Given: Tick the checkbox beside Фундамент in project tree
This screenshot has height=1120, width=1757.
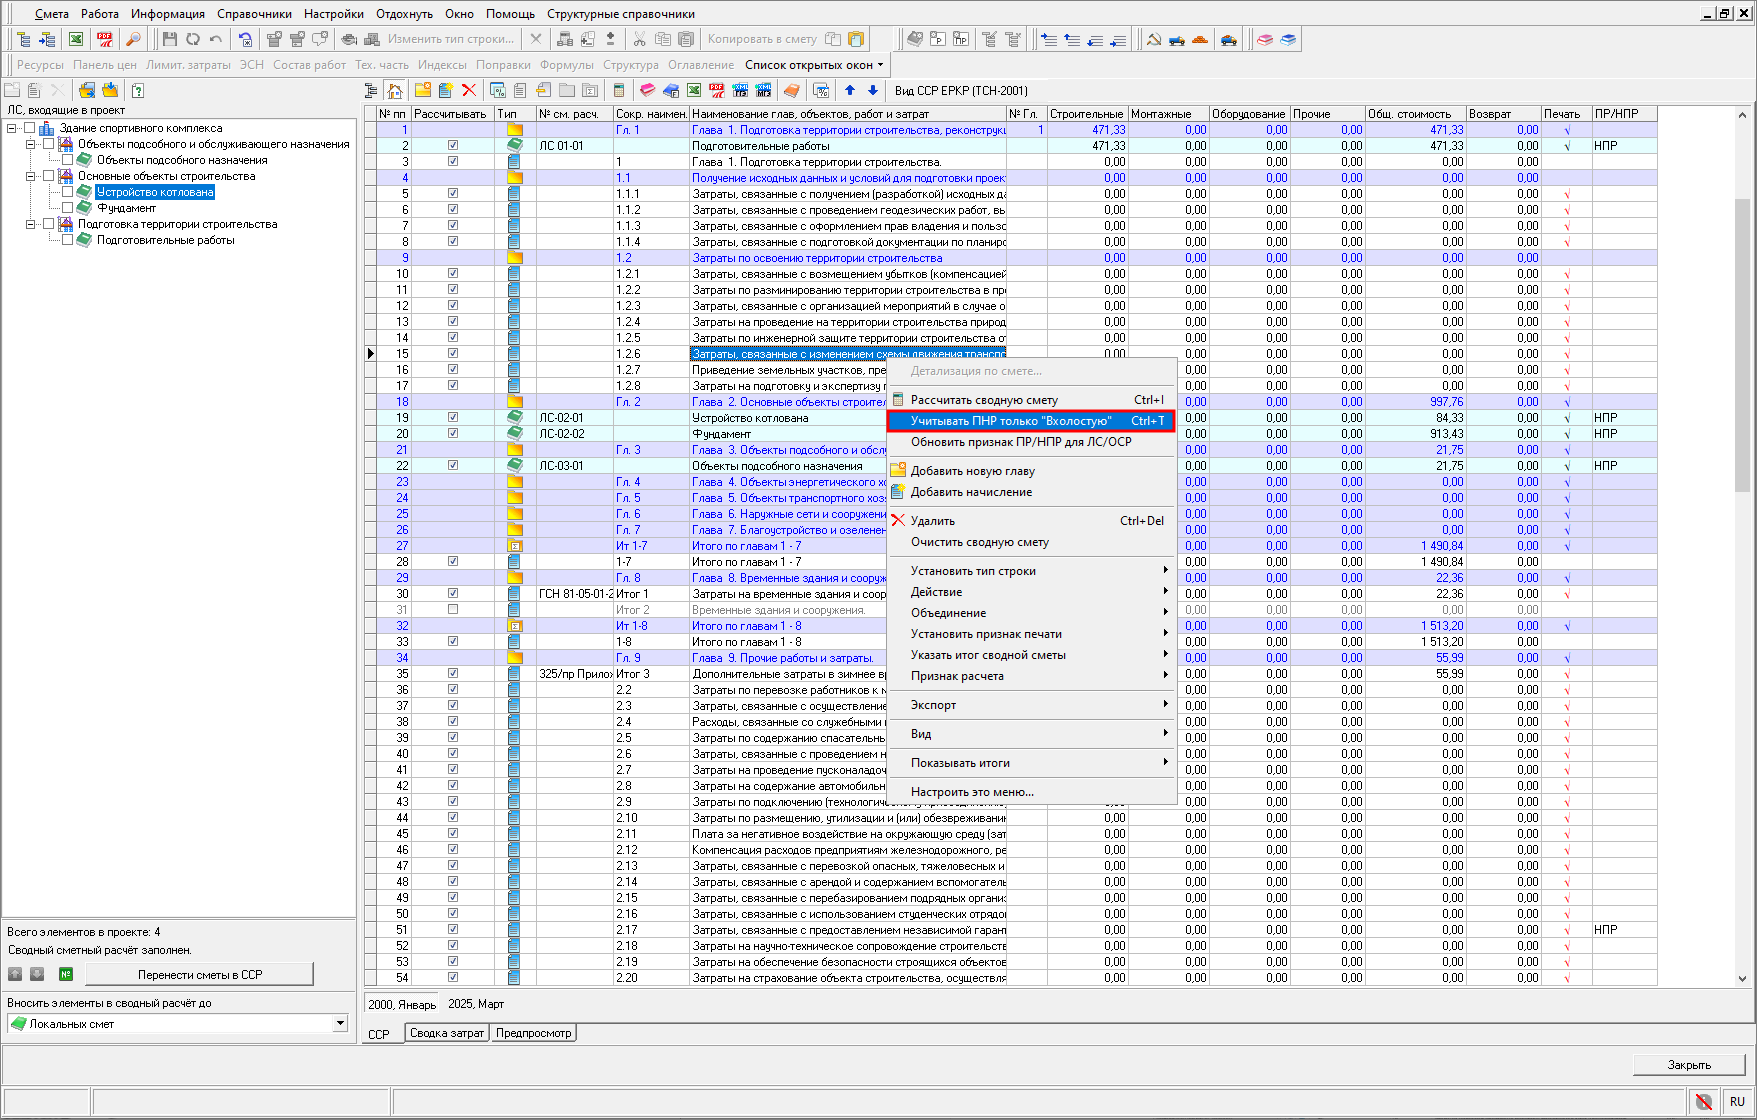Looking at the screenshot, I should point(68,208).
